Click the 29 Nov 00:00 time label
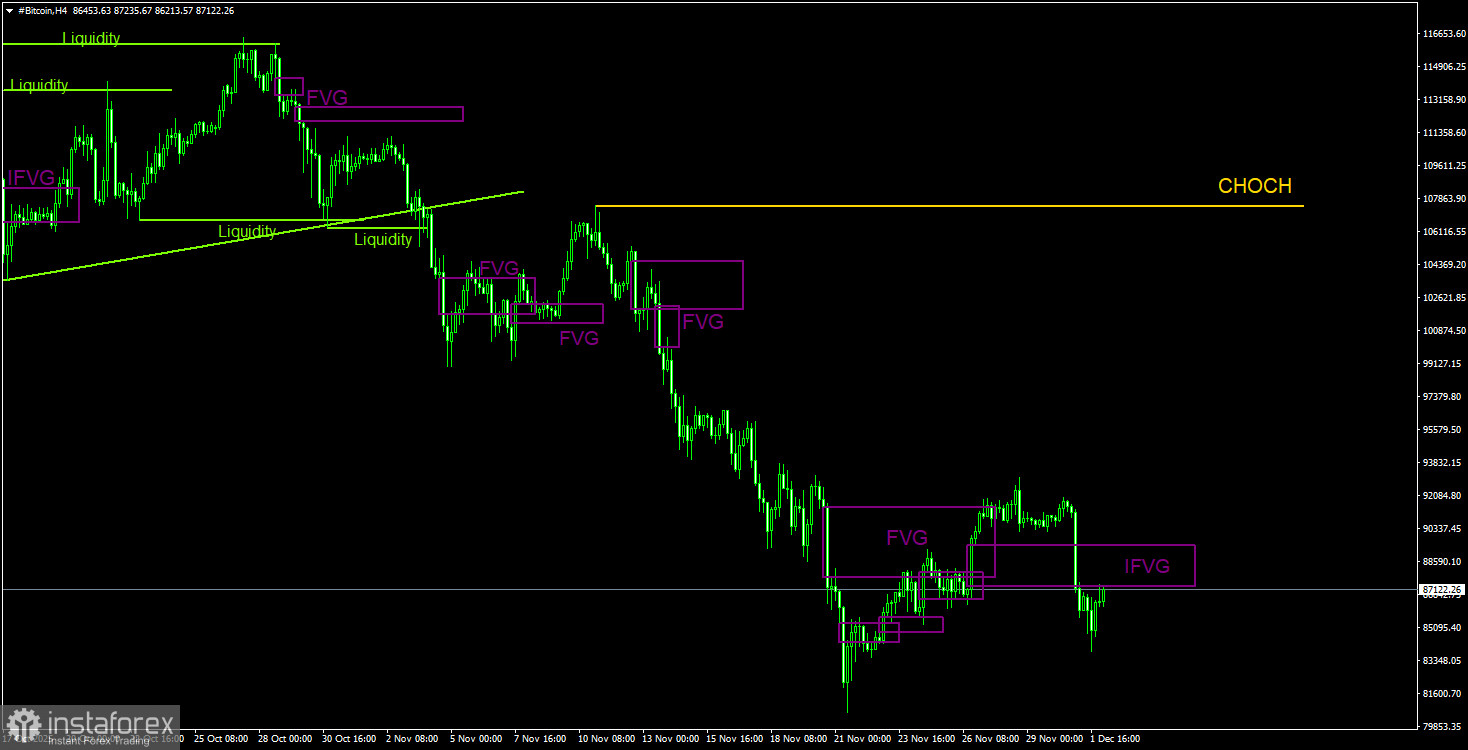1468x750 pixels. coord(1053,739)
